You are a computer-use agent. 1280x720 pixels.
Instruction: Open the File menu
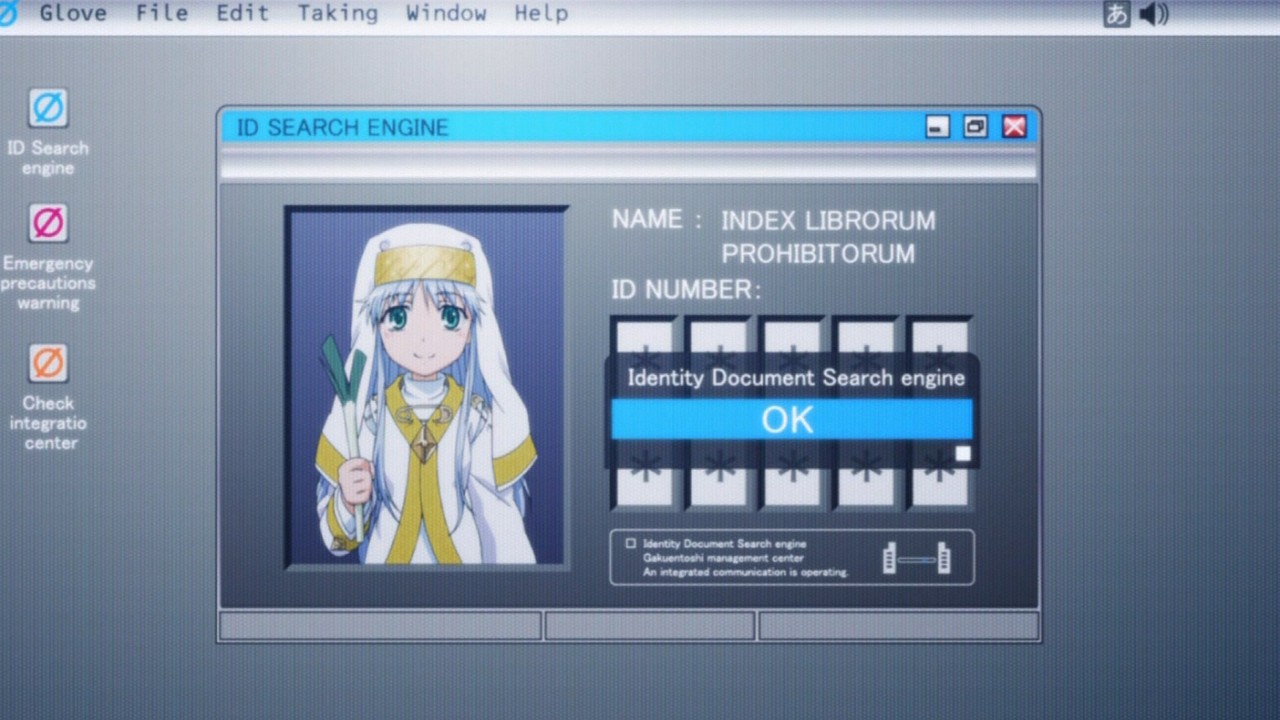click(x=163, y=14)
